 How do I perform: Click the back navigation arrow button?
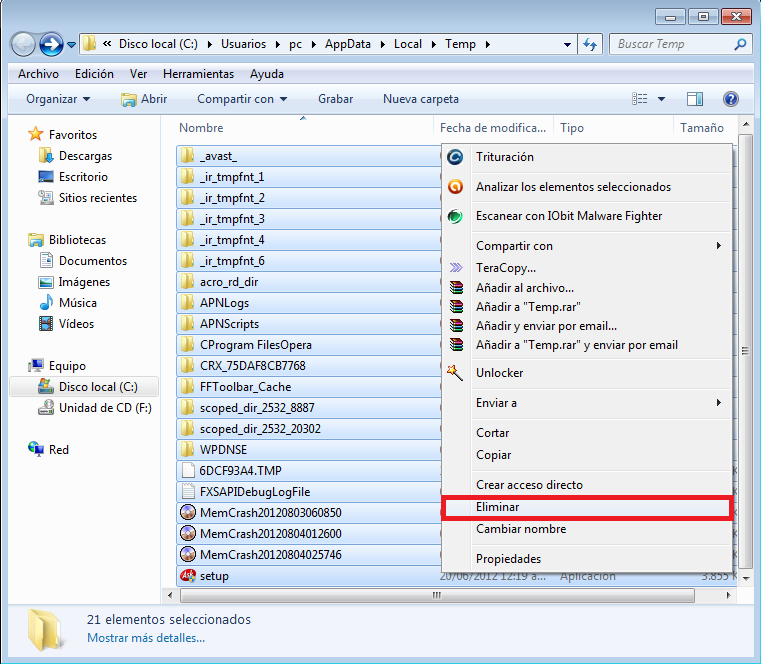click(23, 44)
